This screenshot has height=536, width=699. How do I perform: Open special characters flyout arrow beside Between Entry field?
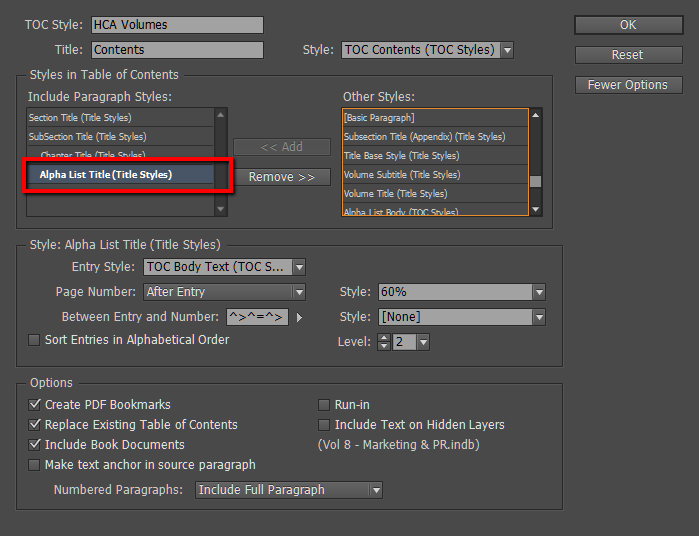[299, 317]
